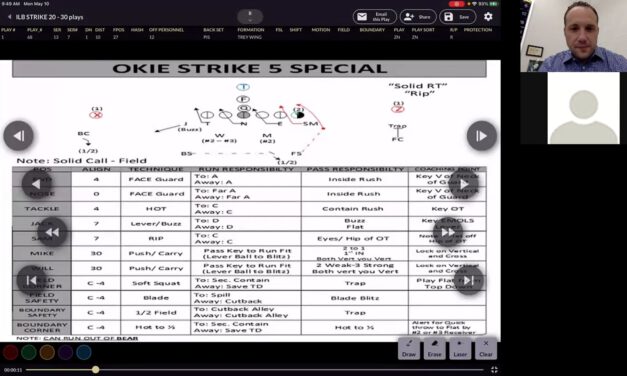Click the PROTECTION column header
The width and height of the screenshot is (627, 376).
[x=478, y=30]
